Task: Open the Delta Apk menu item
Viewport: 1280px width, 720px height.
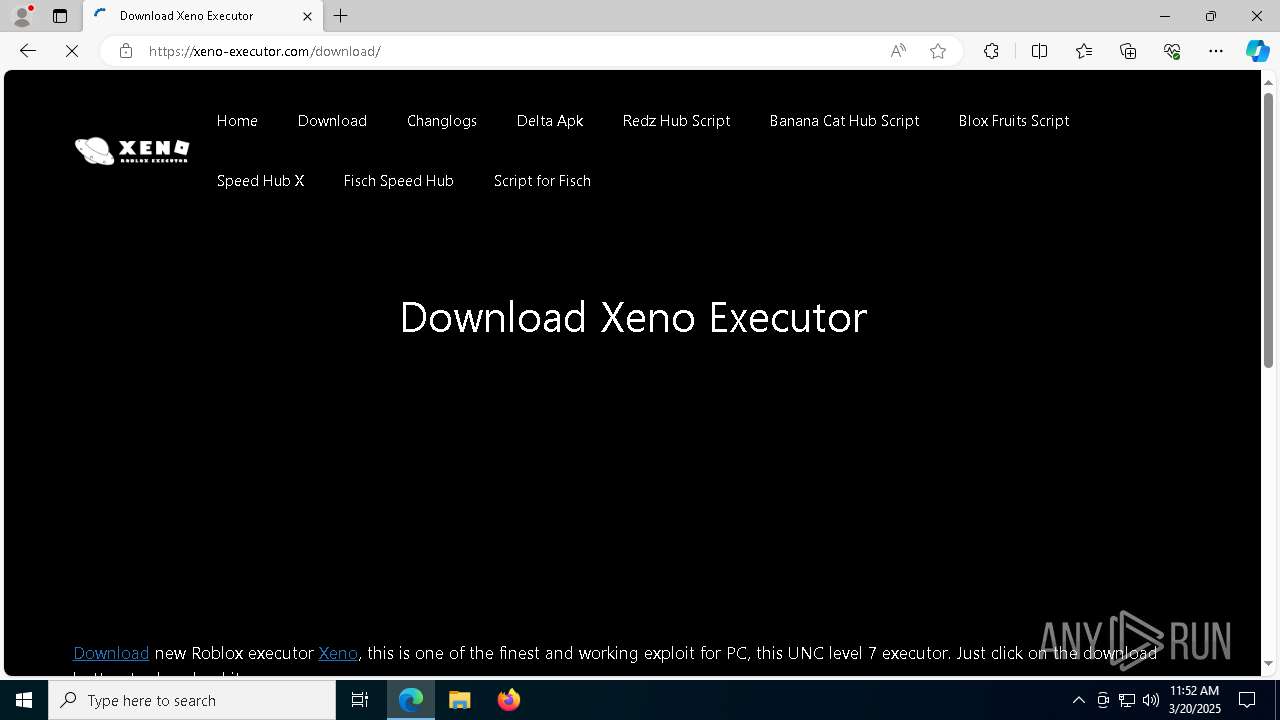Action: coord(550,121)
